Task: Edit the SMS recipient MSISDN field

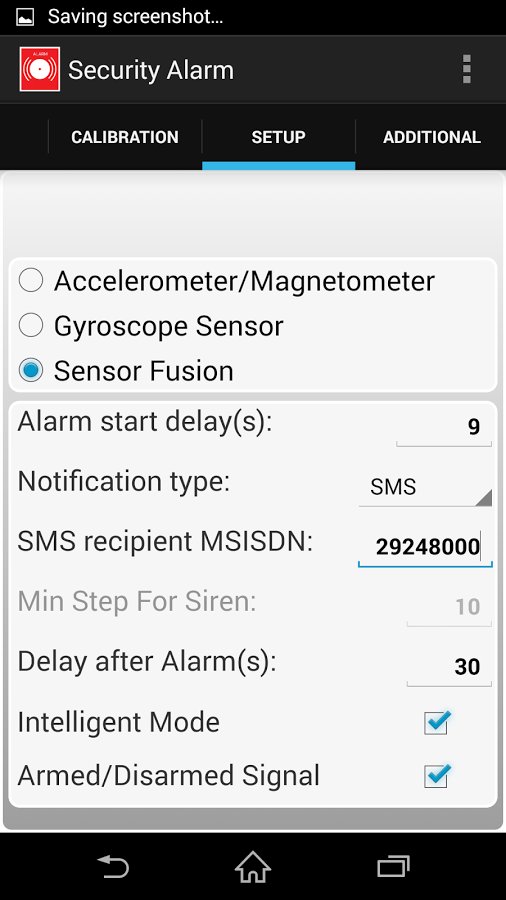Action: (x=425, y=547)
